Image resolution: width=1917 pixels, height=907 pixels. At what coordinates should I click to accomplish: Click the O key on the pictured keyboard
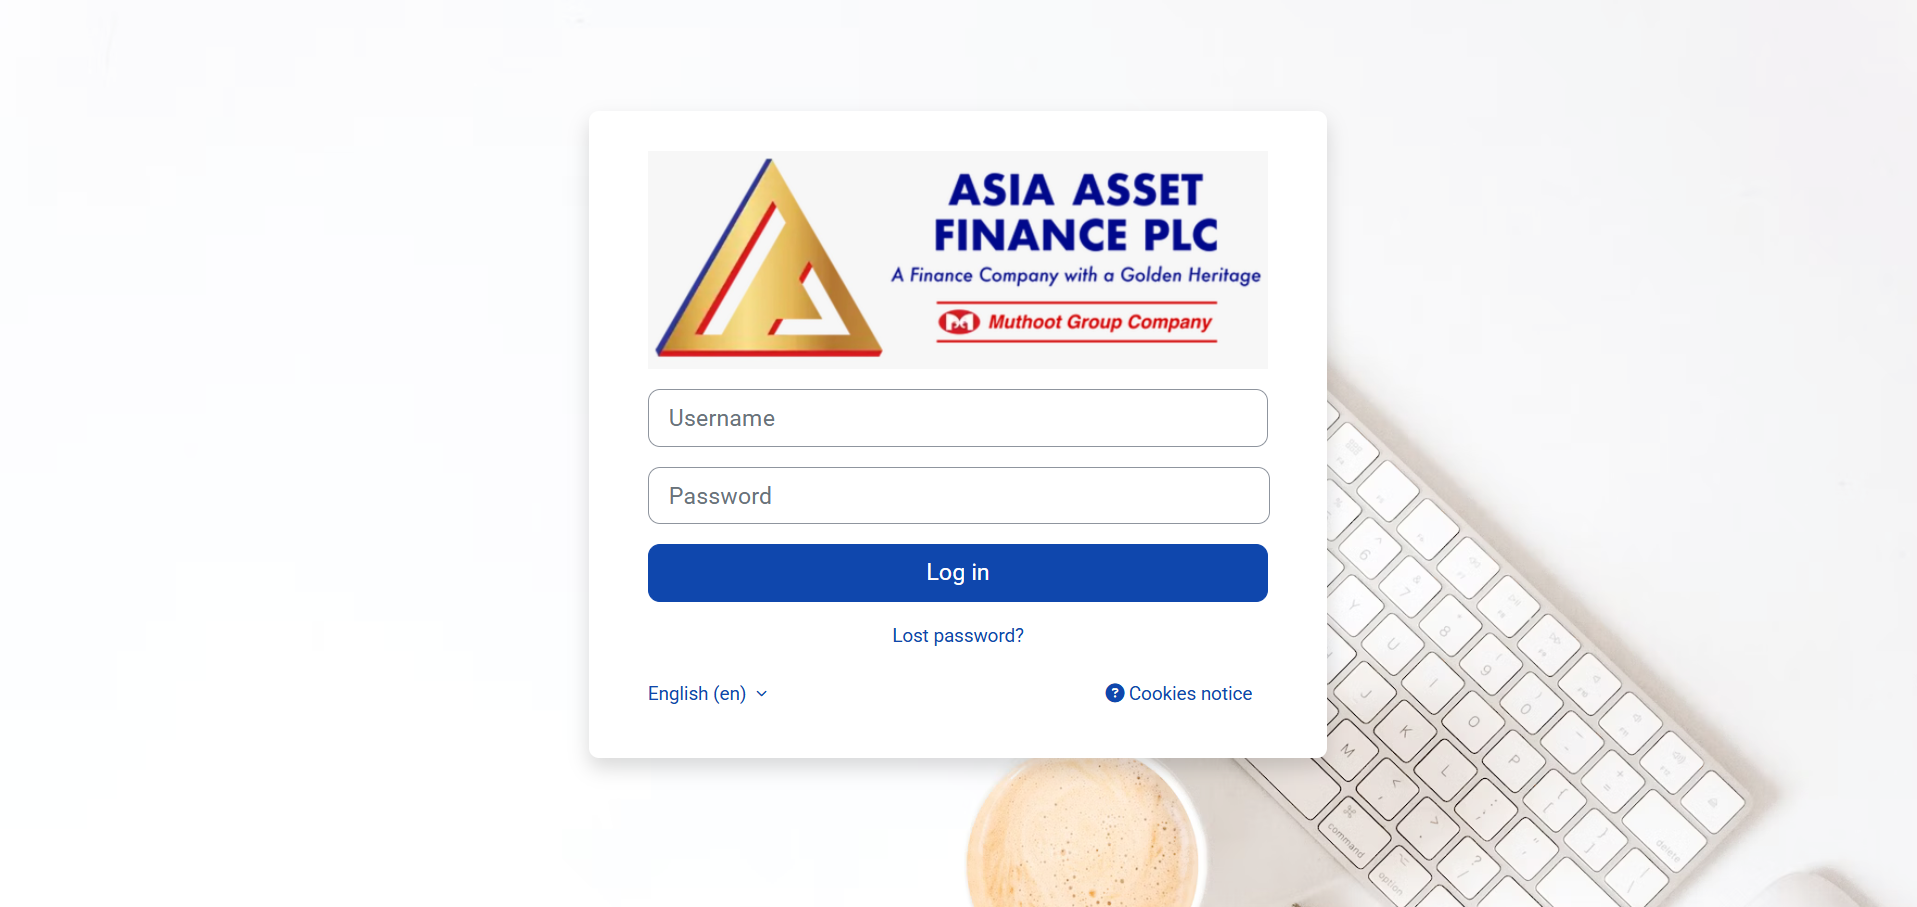1473,721
